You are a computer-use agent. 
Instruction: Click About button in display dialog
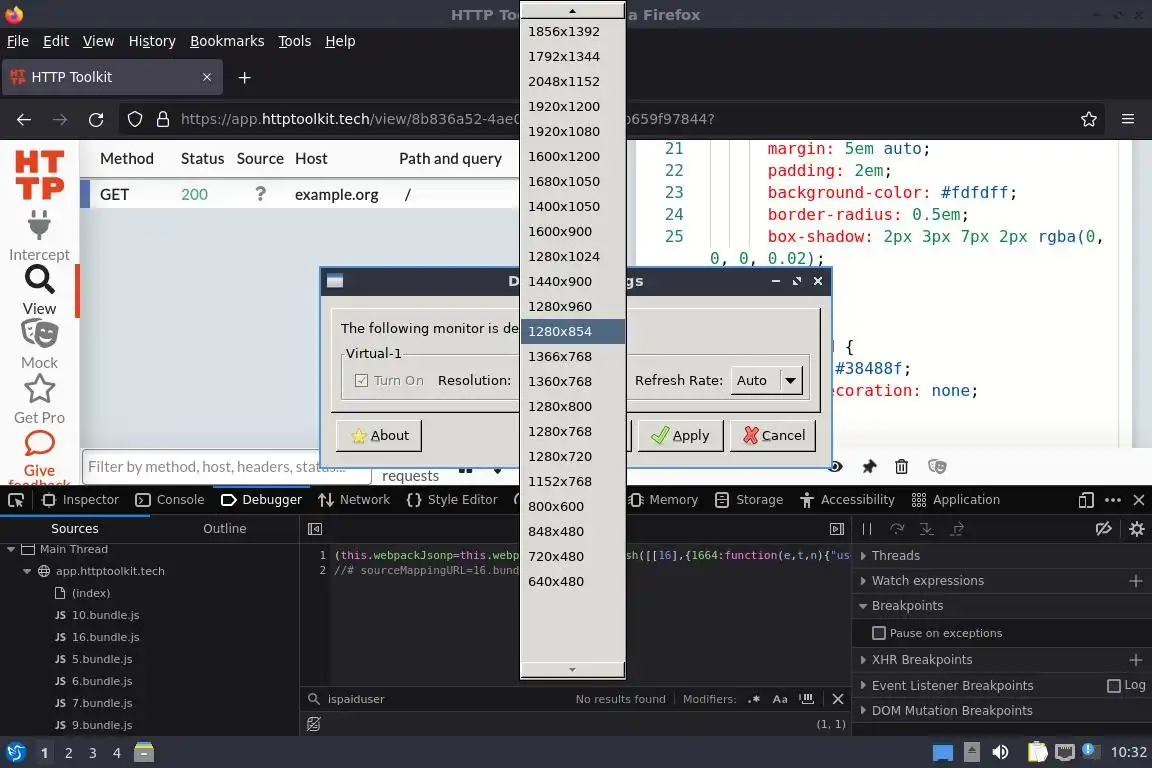pyautogui.click(x=379, y=435)
